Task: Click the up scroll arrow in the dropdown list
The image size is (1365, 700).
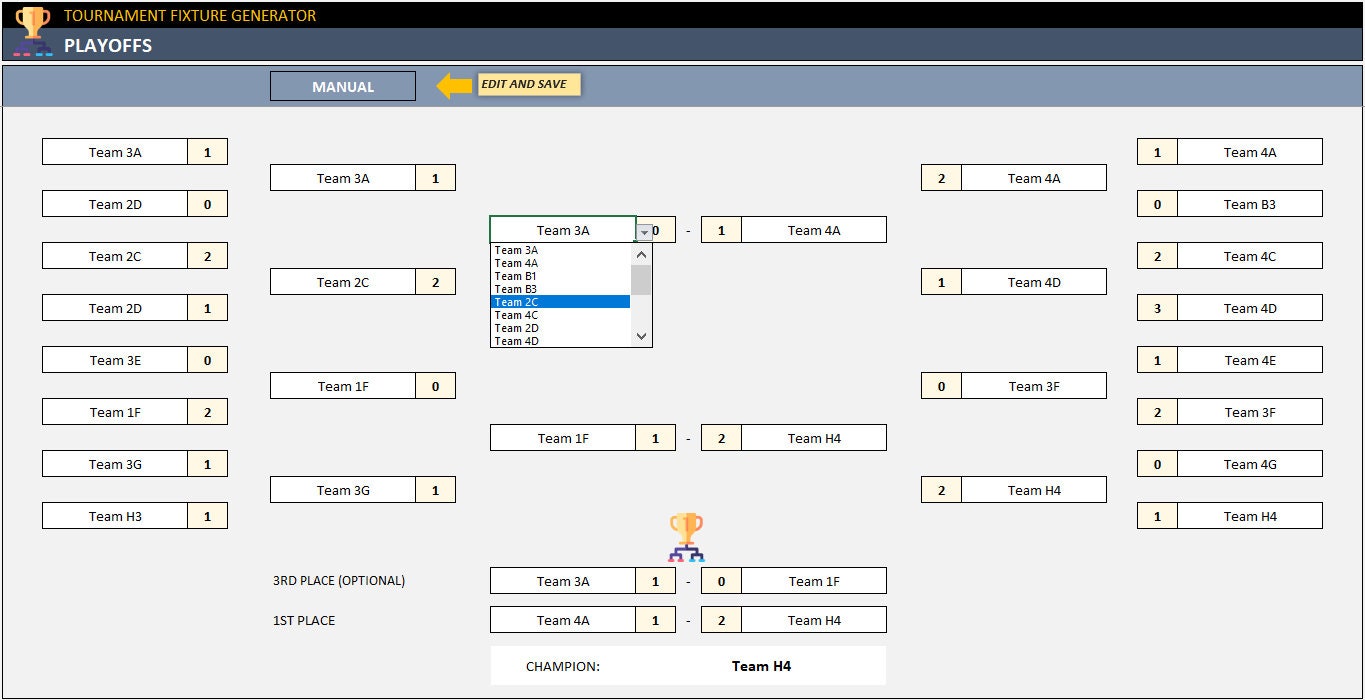Action: coord(641,256)
